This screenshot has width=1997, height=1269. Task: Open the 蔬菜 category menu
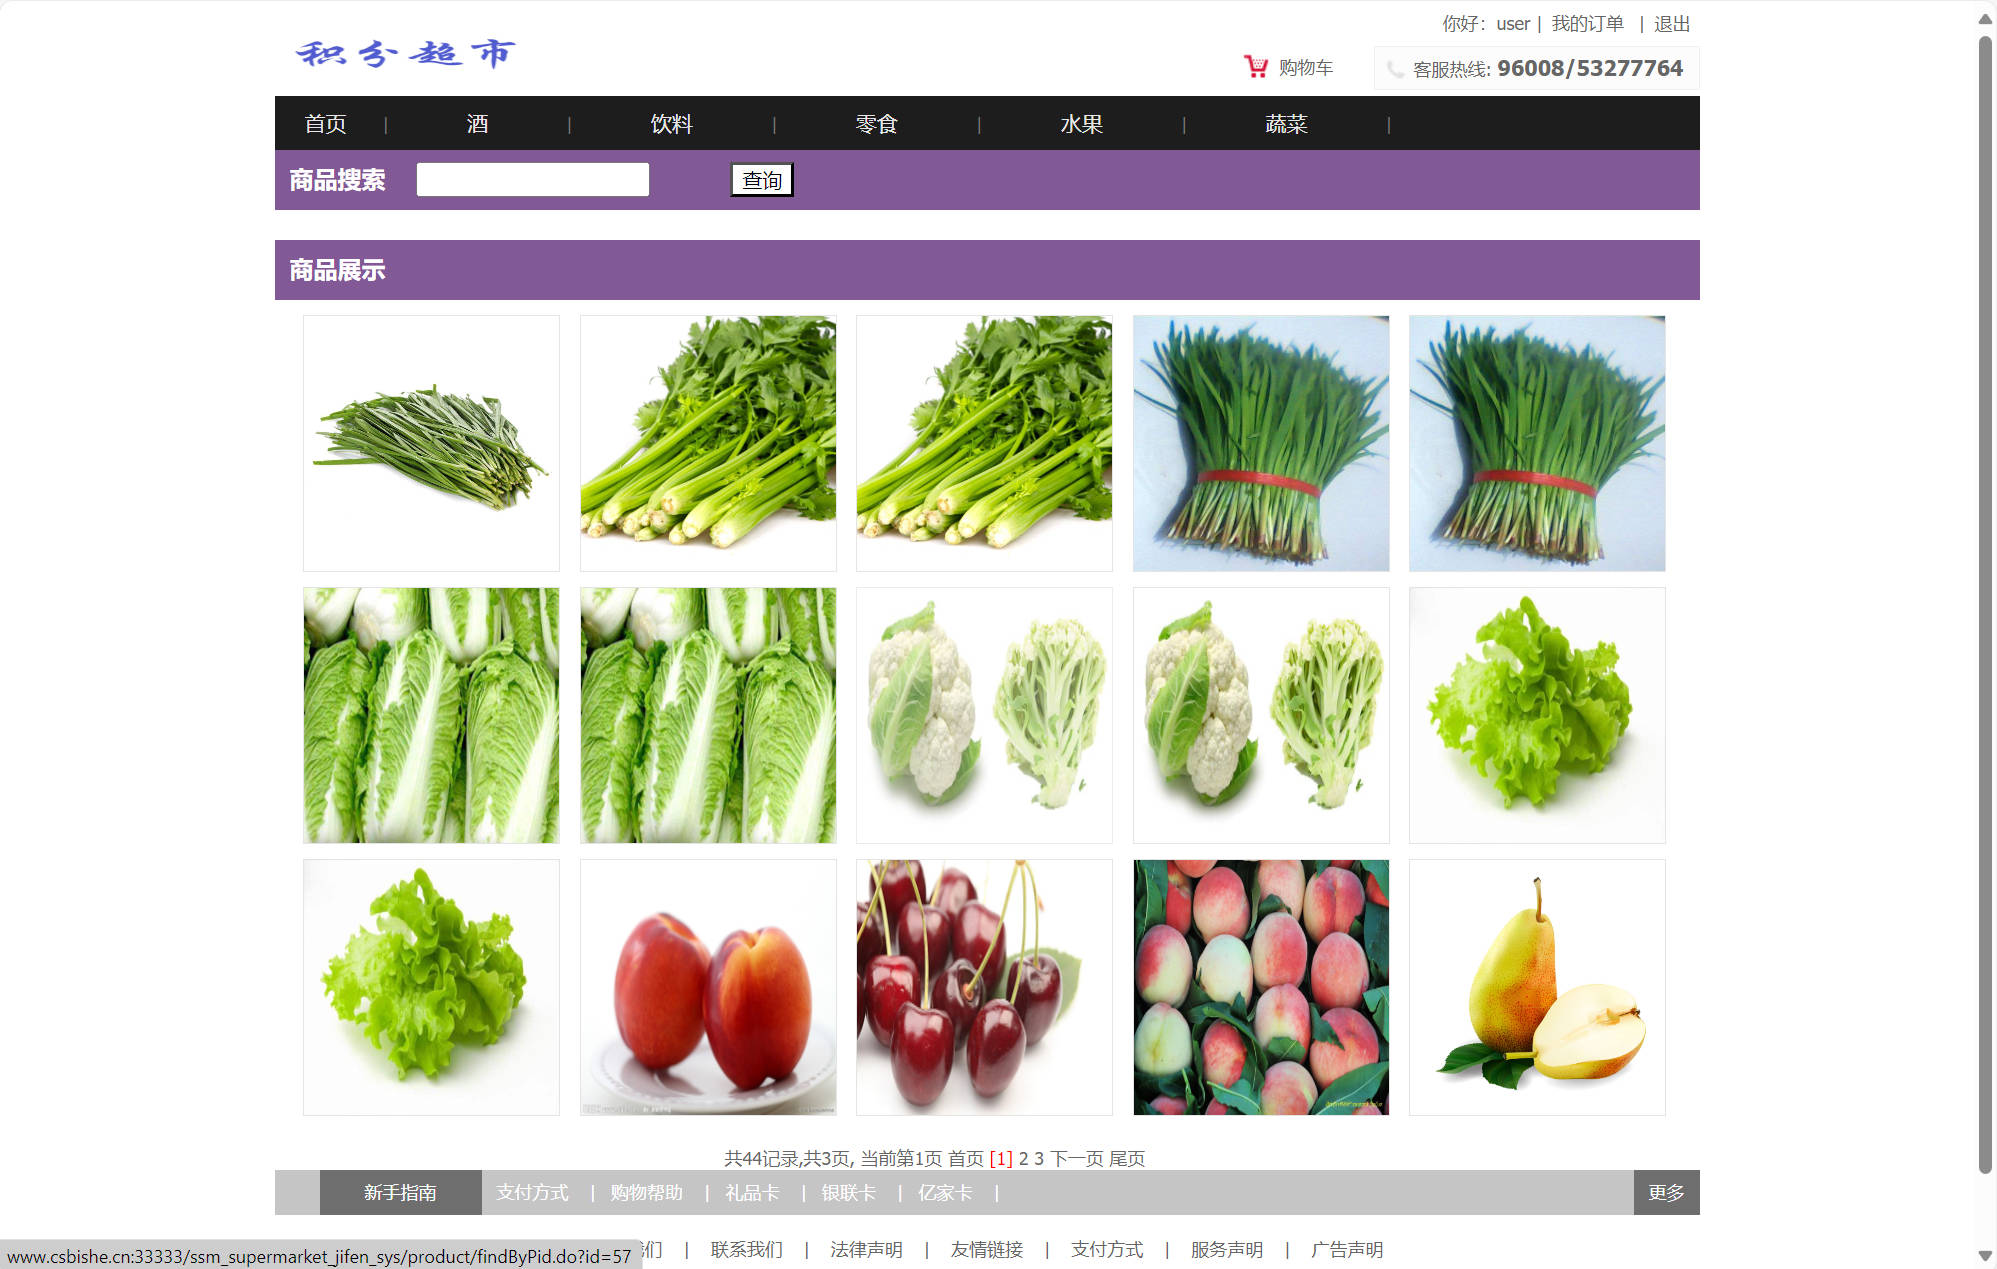coord(1285,124)
